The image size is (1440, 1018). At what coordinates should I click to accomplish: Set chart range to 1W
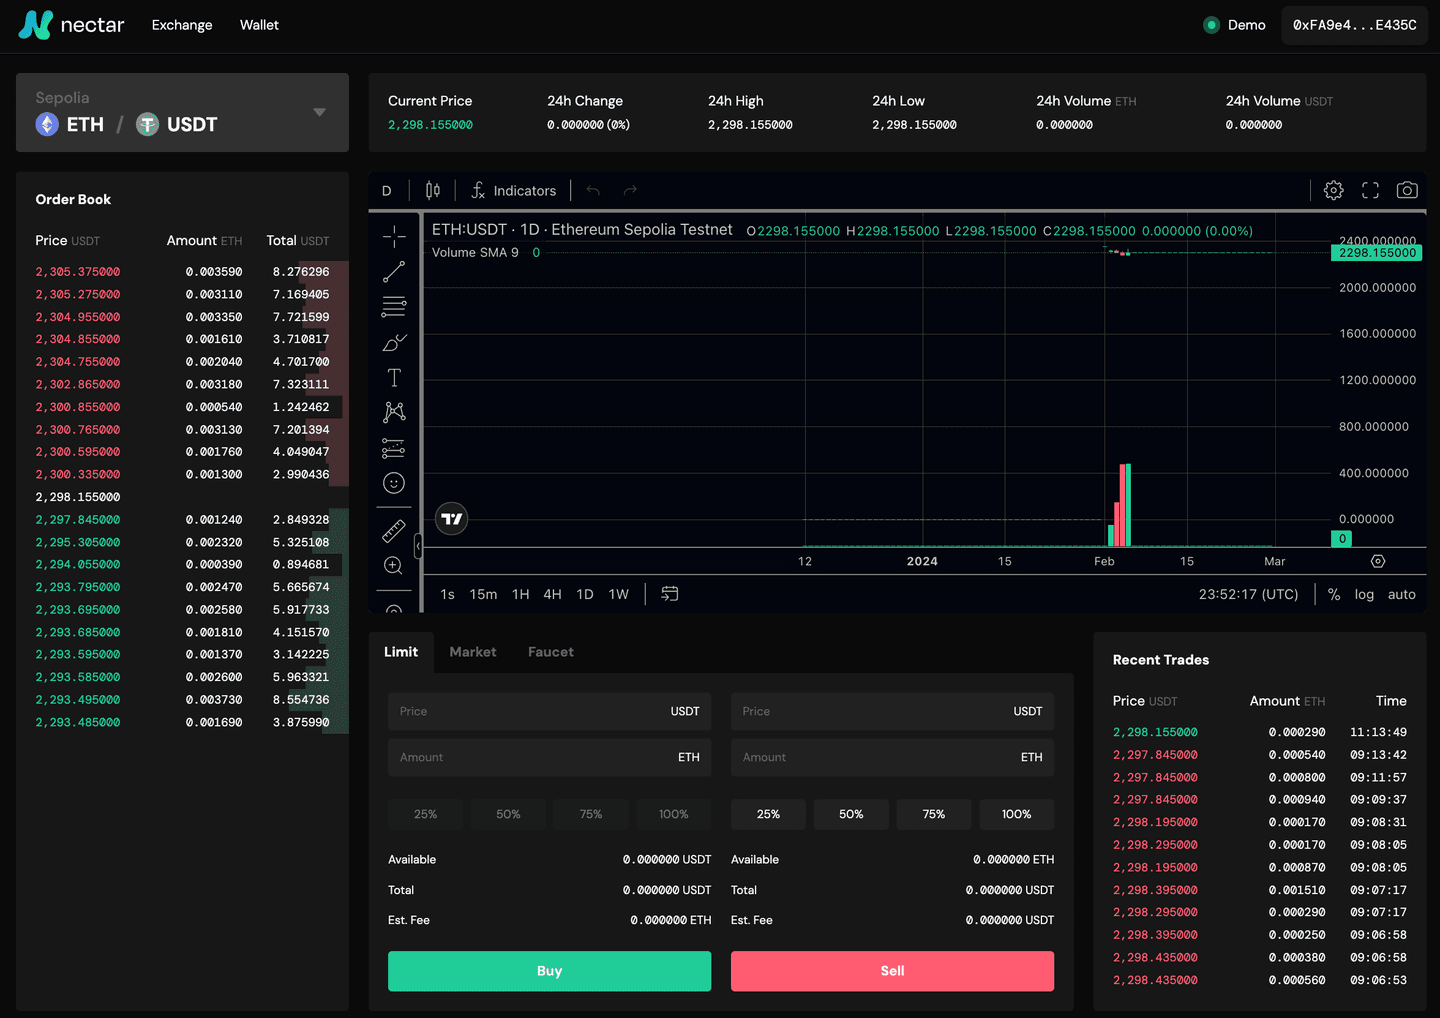(x=619, y=594)
